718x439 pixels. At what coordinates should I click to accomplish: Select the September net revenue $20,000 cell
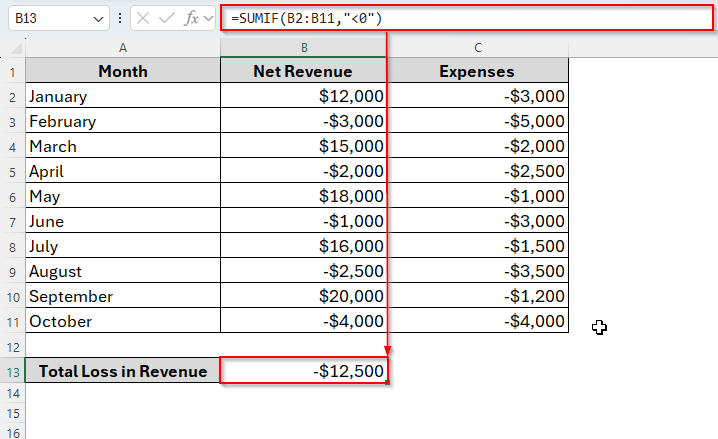[x=304, y=297]
